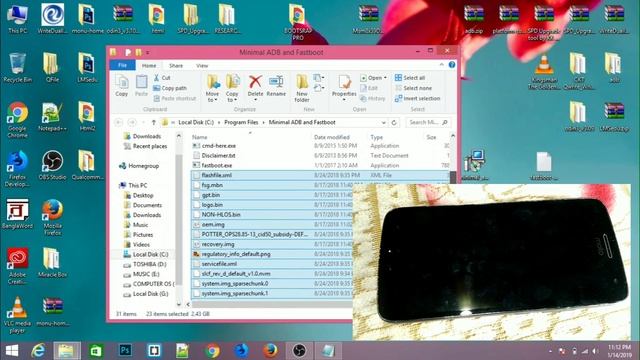Open VLC media player desktop shortcut
Screen dimensions: 640x360
coord(18,315)
